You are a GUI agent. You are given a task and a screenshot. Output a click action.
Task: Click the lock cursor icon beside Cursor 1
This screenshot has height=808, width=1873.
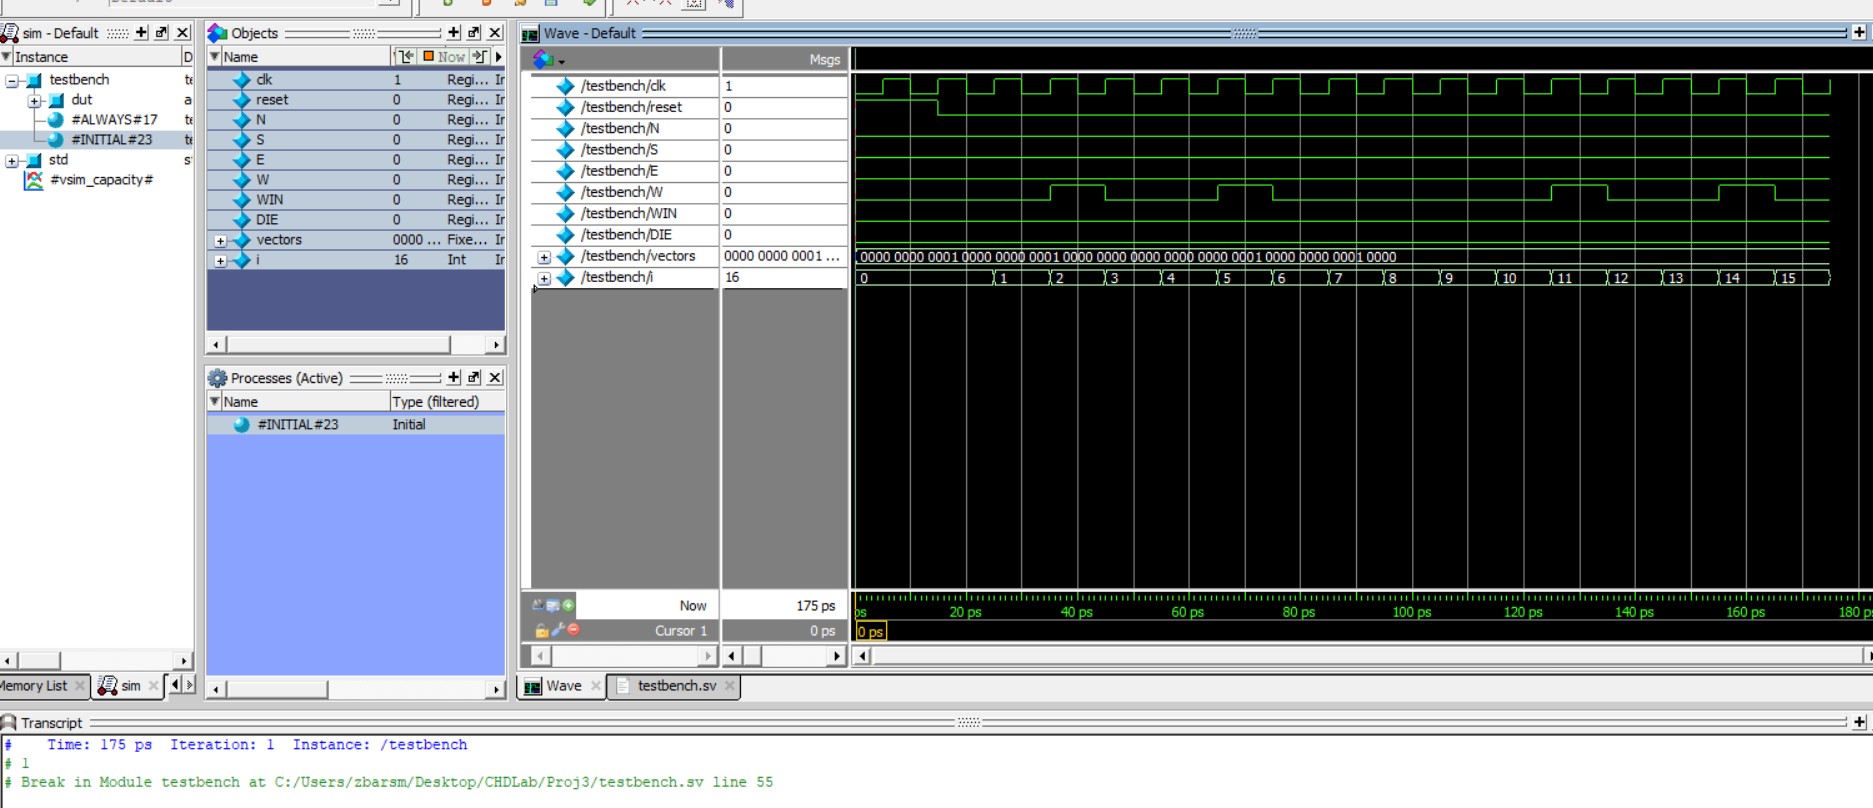(x=541, y=631)
